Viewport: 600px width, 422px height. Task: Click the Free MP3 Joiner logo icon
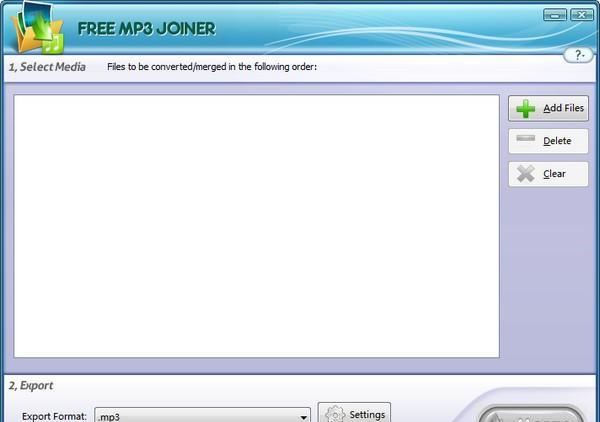click(37, 28)
